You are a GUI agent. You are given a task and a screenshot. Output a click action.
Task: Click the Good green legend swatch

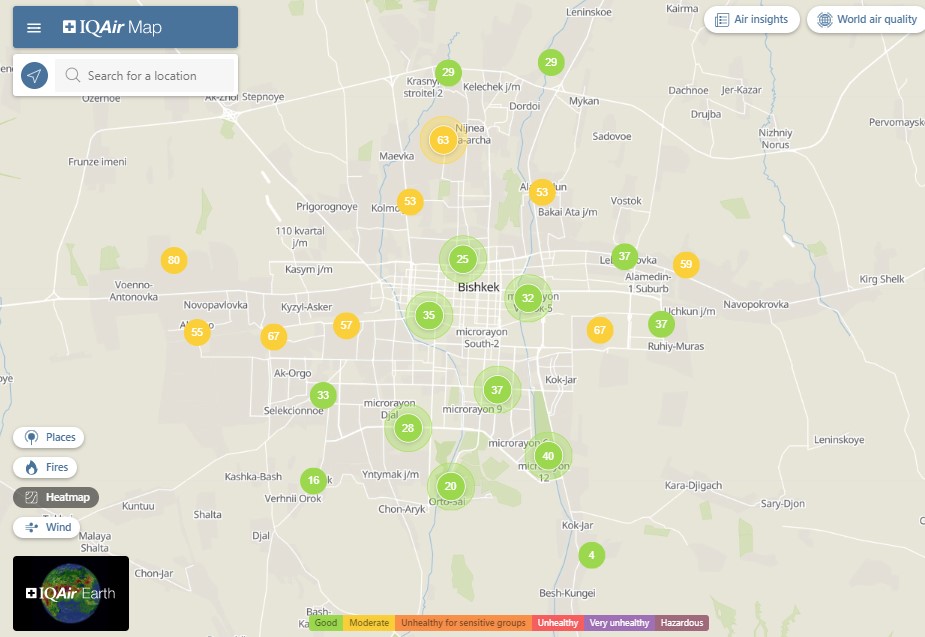325,623
